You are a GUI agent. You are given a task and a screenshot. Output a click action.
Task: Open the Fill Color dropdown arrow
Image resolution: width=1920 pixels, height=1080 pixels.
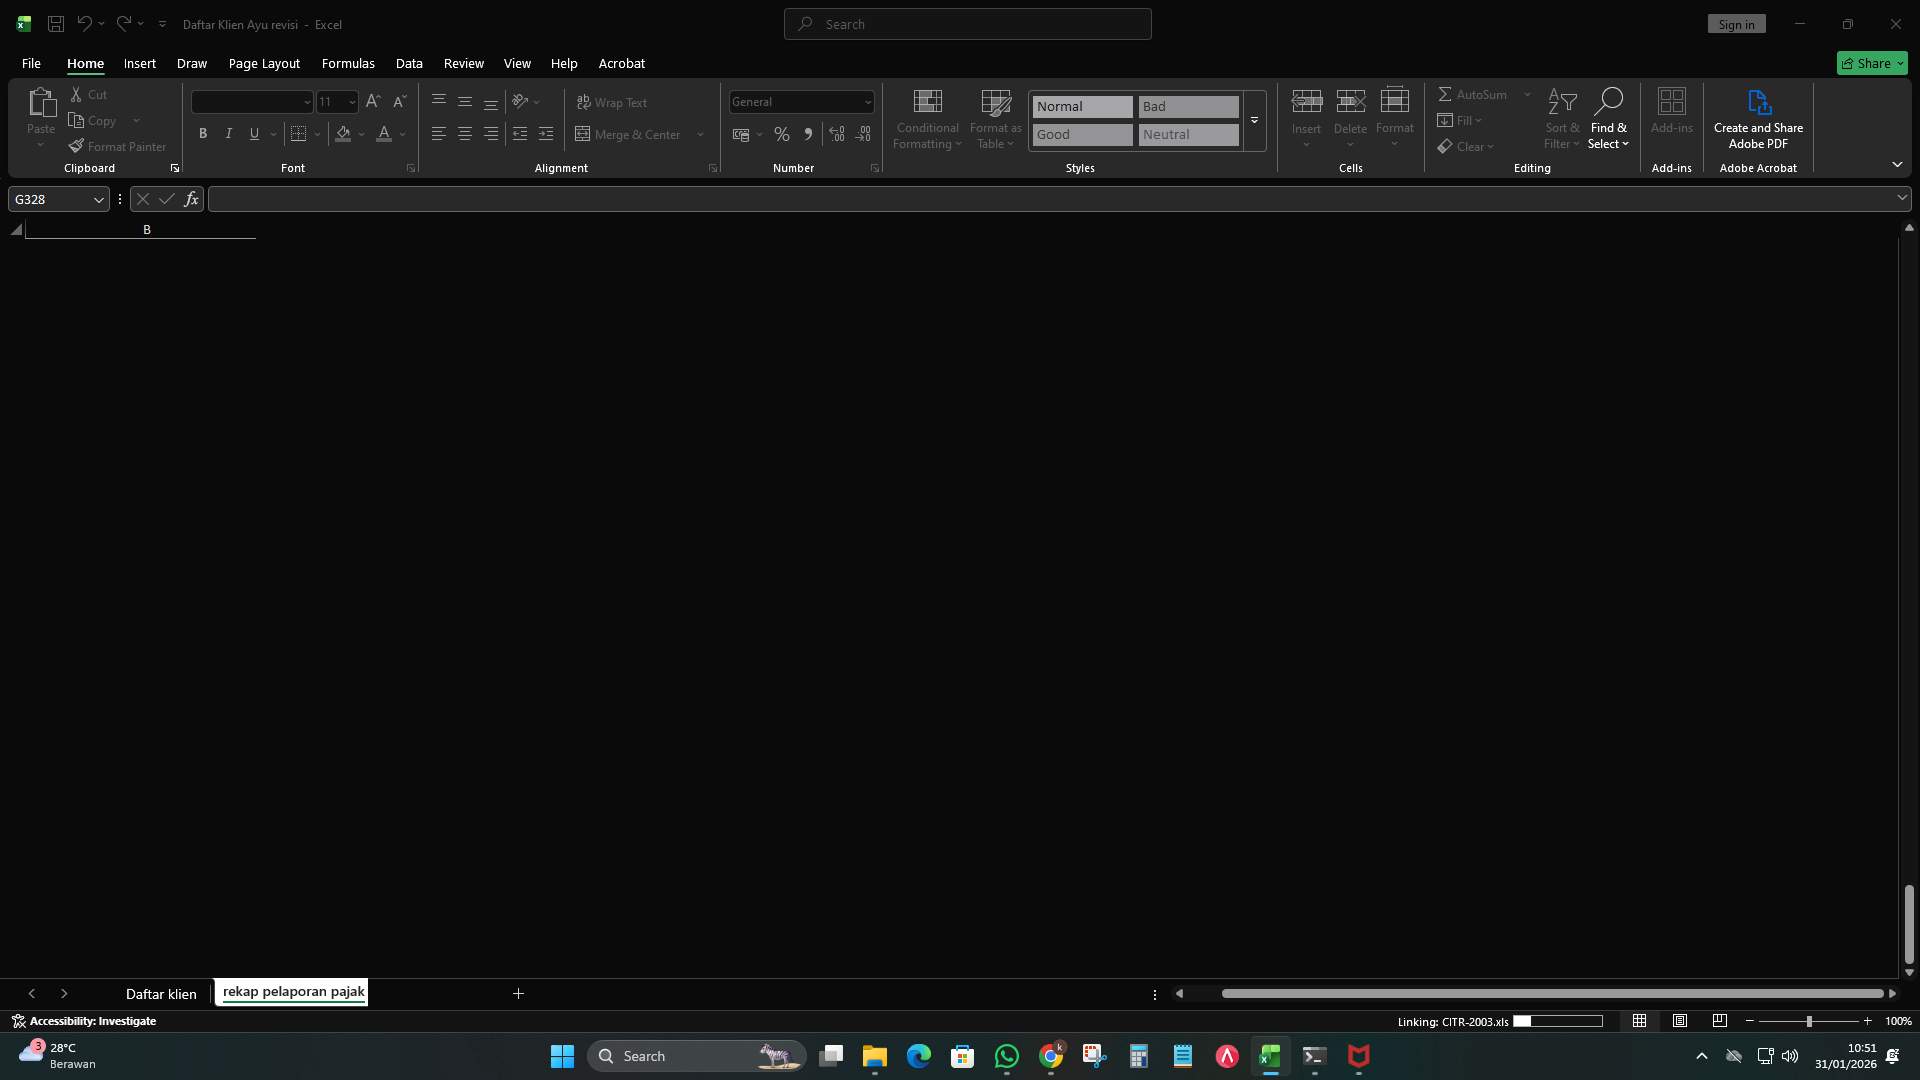pyautogui.click(x=362, y=134)
